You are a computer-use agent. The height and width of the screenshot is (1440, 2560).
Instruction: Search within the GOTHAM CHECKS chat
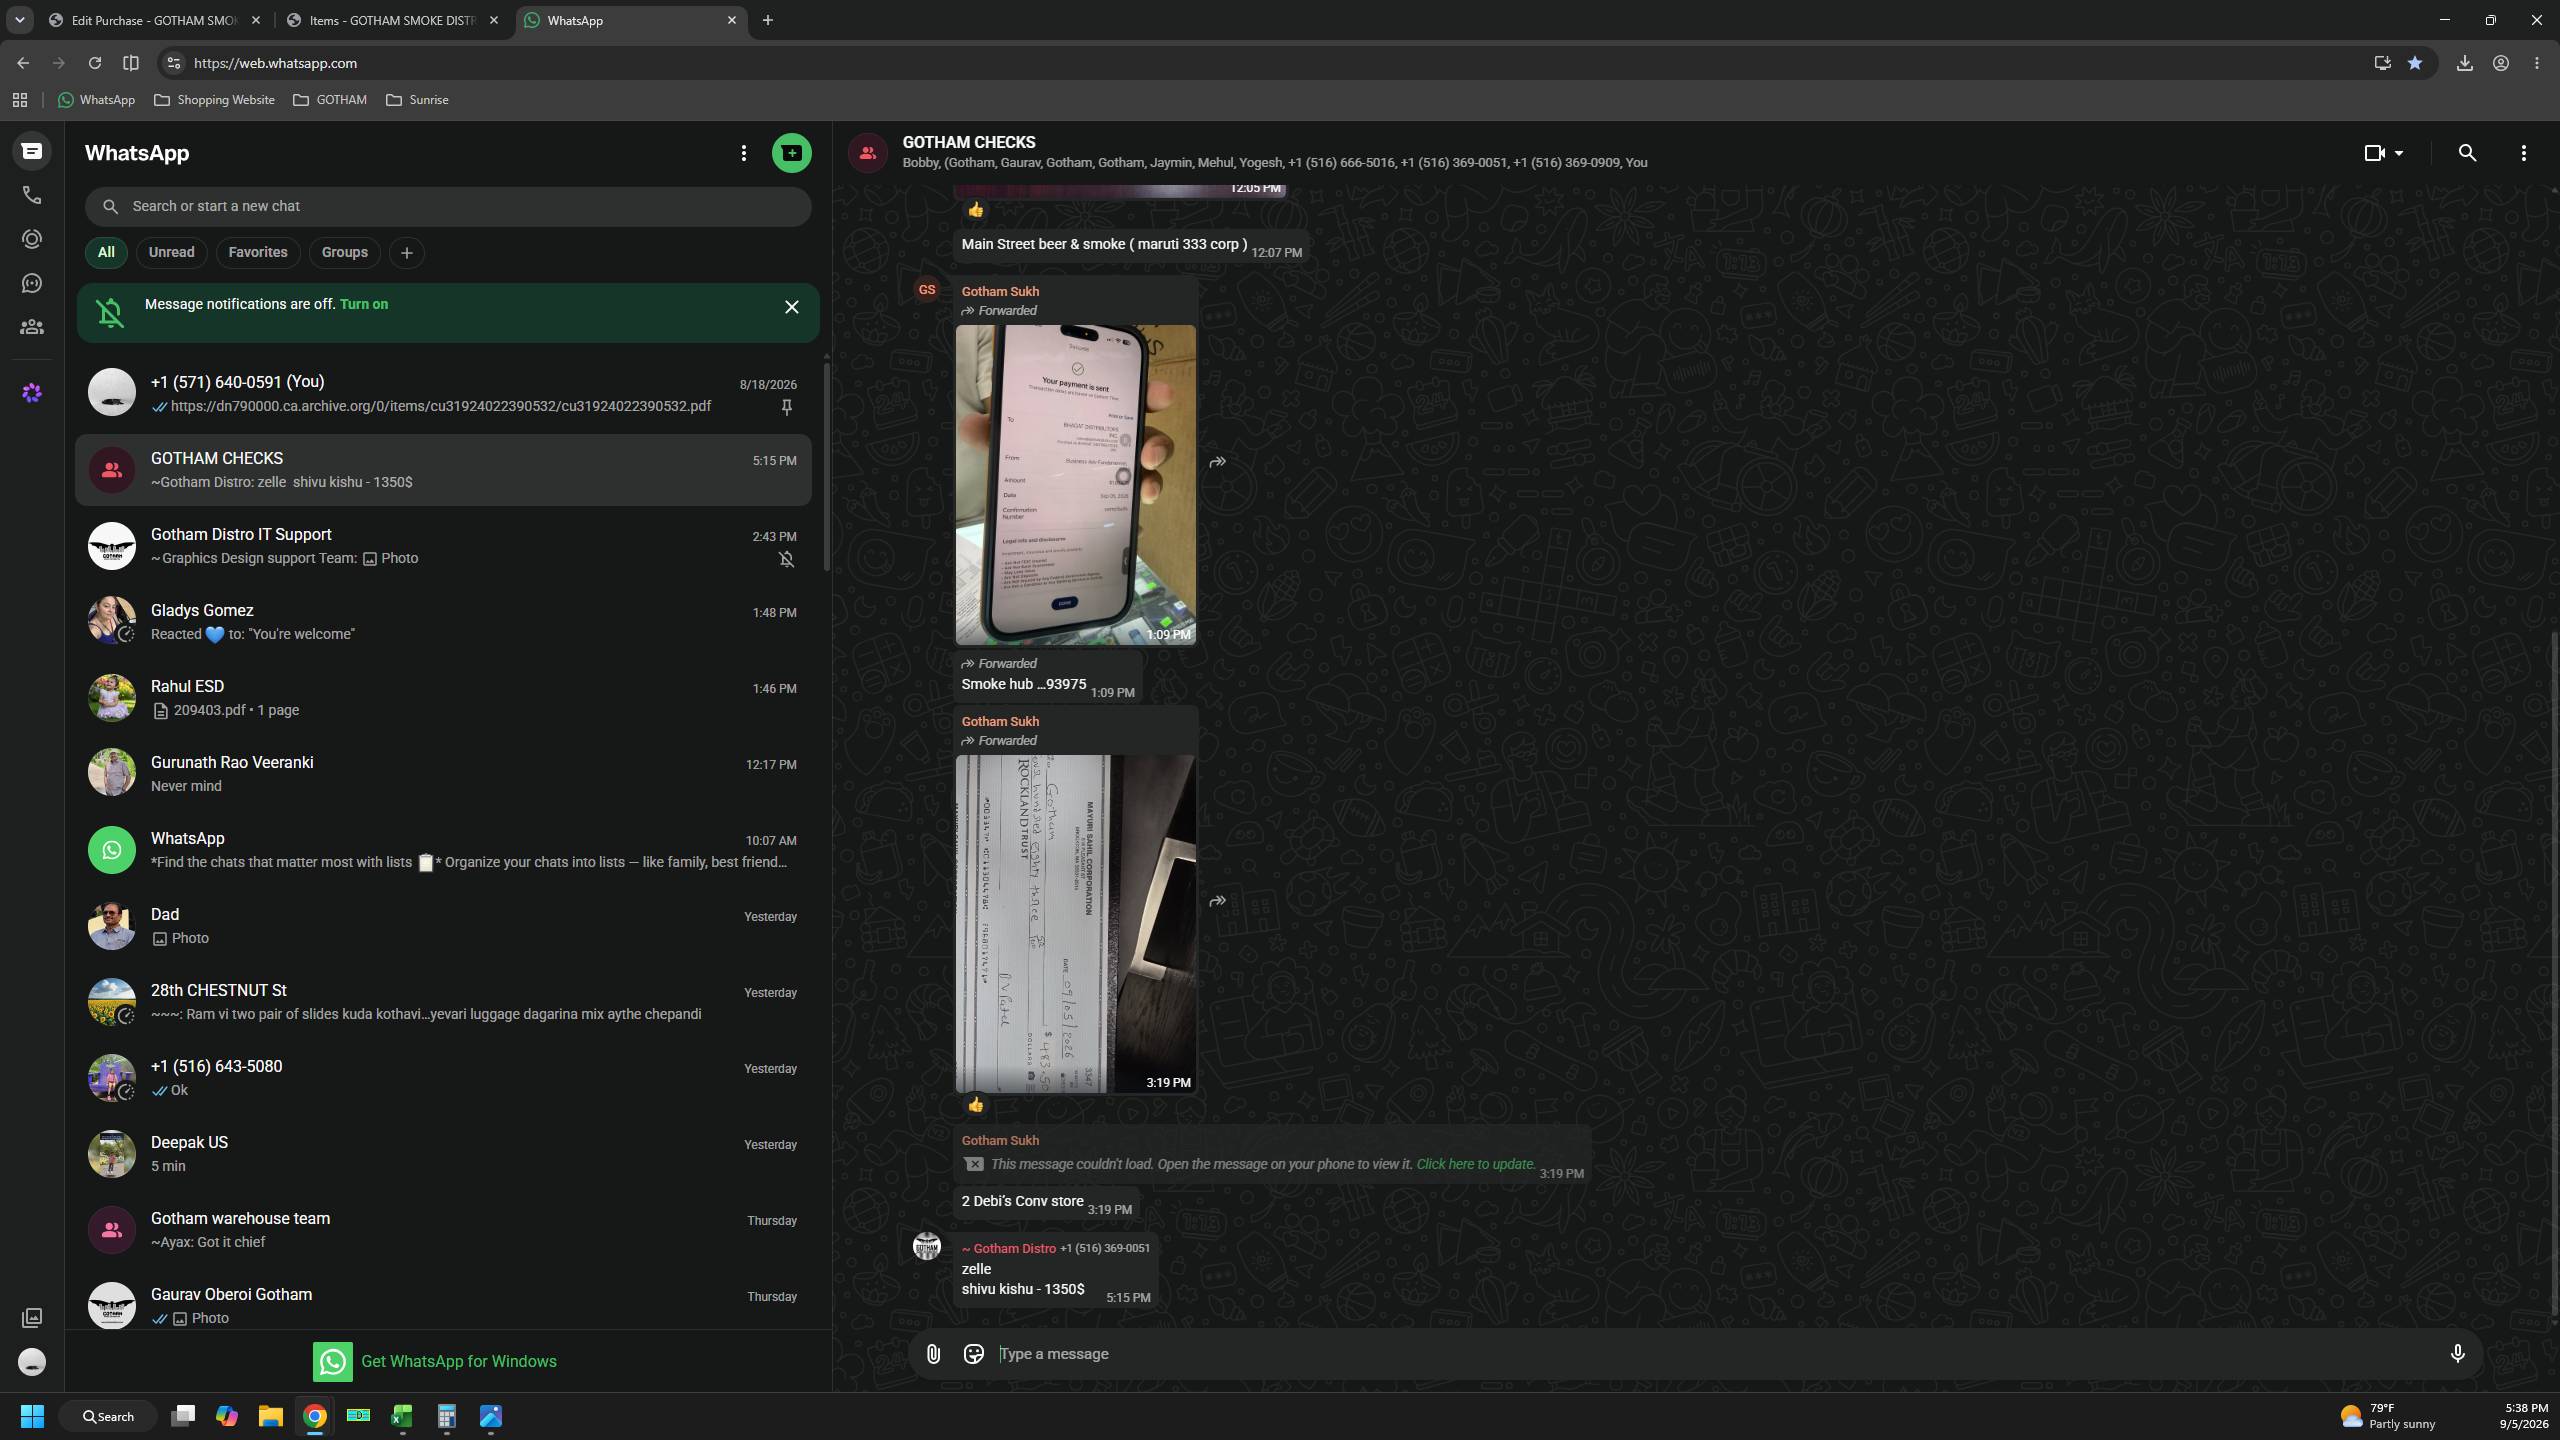(x=2467, y=153)
